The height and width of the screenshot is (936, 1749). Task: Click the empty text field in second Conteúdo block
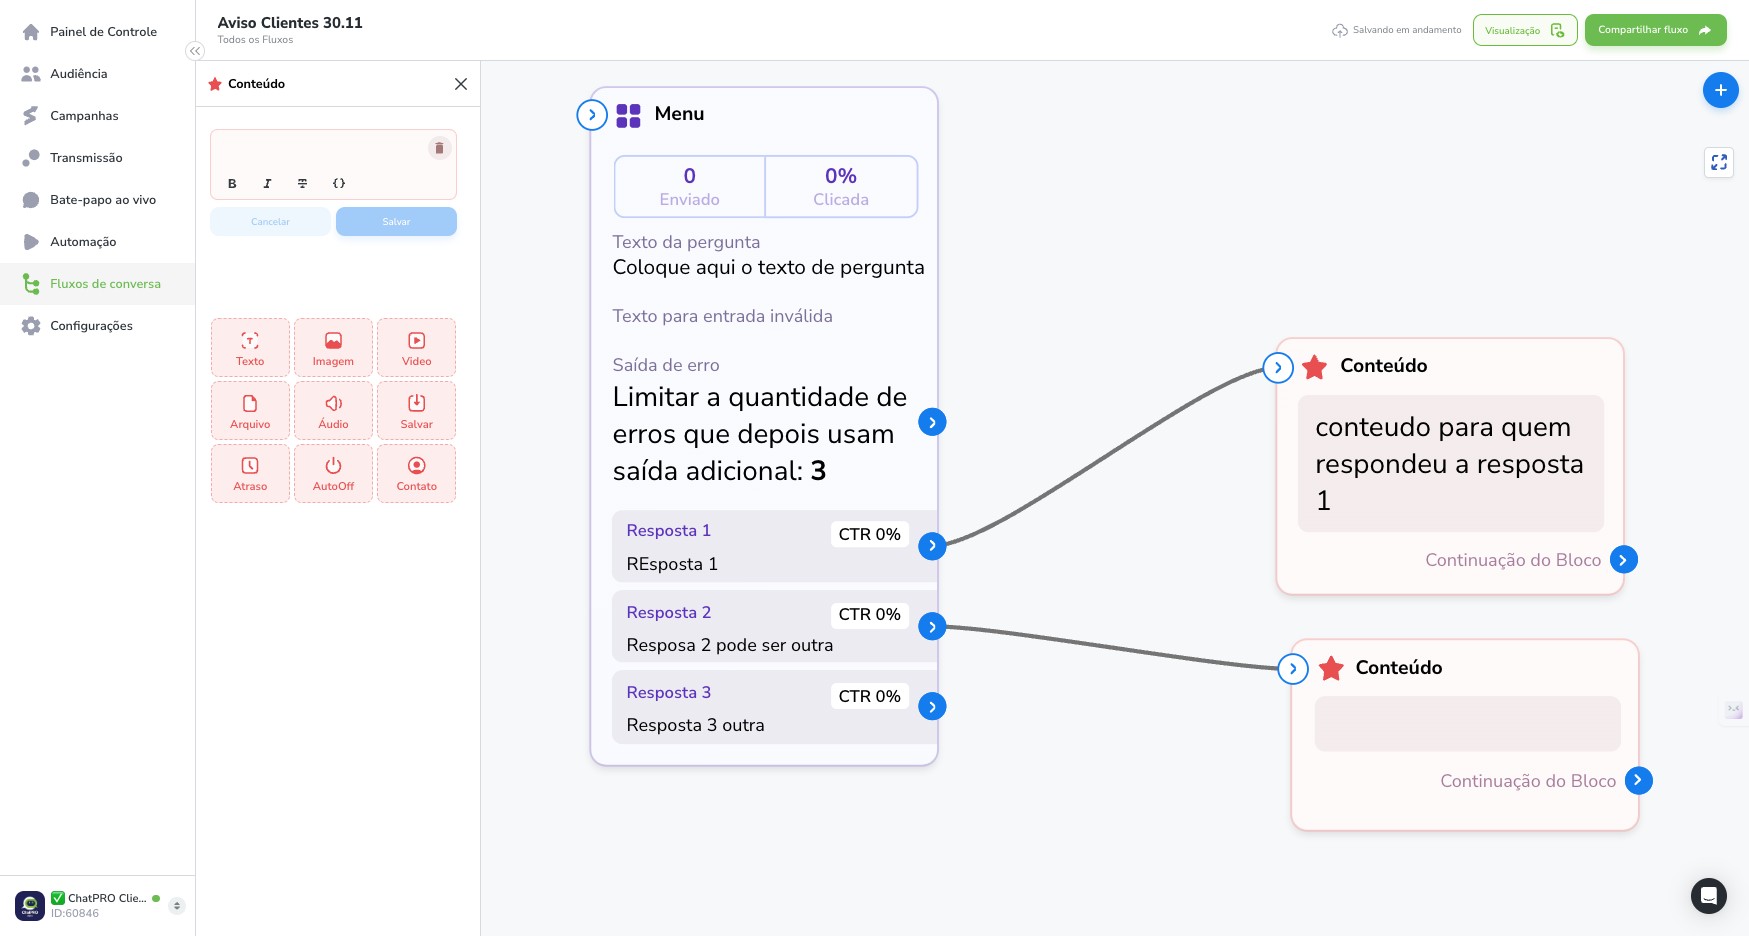coord(1467,724)
